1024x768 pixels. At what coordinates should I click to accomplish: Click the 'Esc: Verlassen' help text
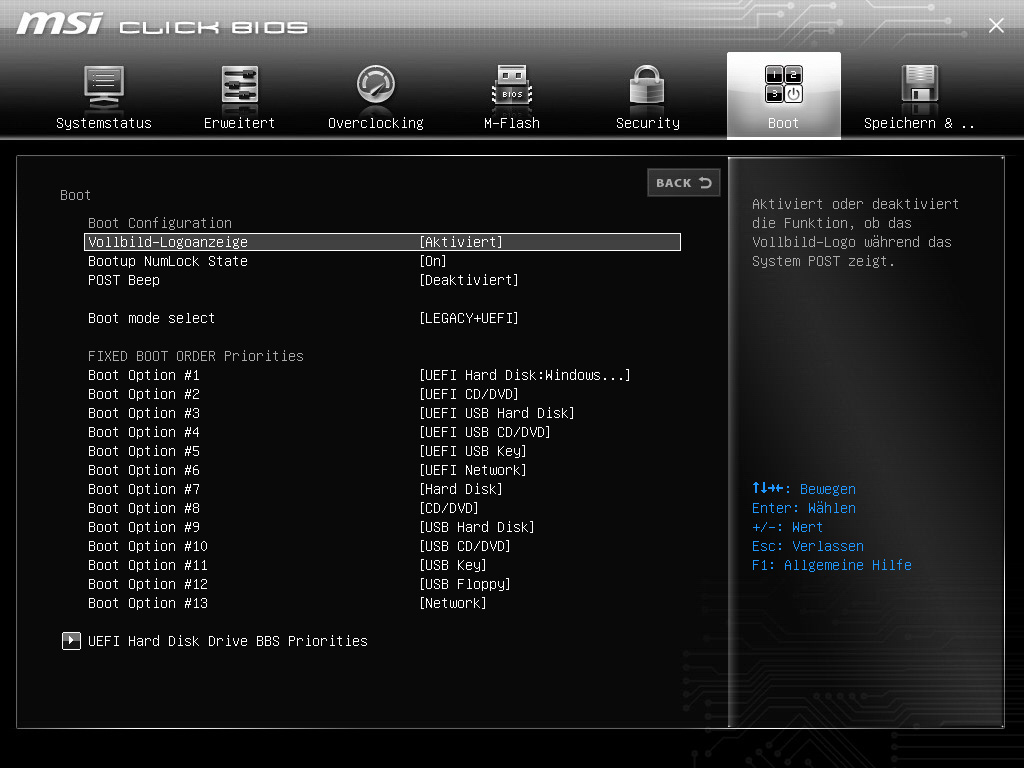pos(808,546)
